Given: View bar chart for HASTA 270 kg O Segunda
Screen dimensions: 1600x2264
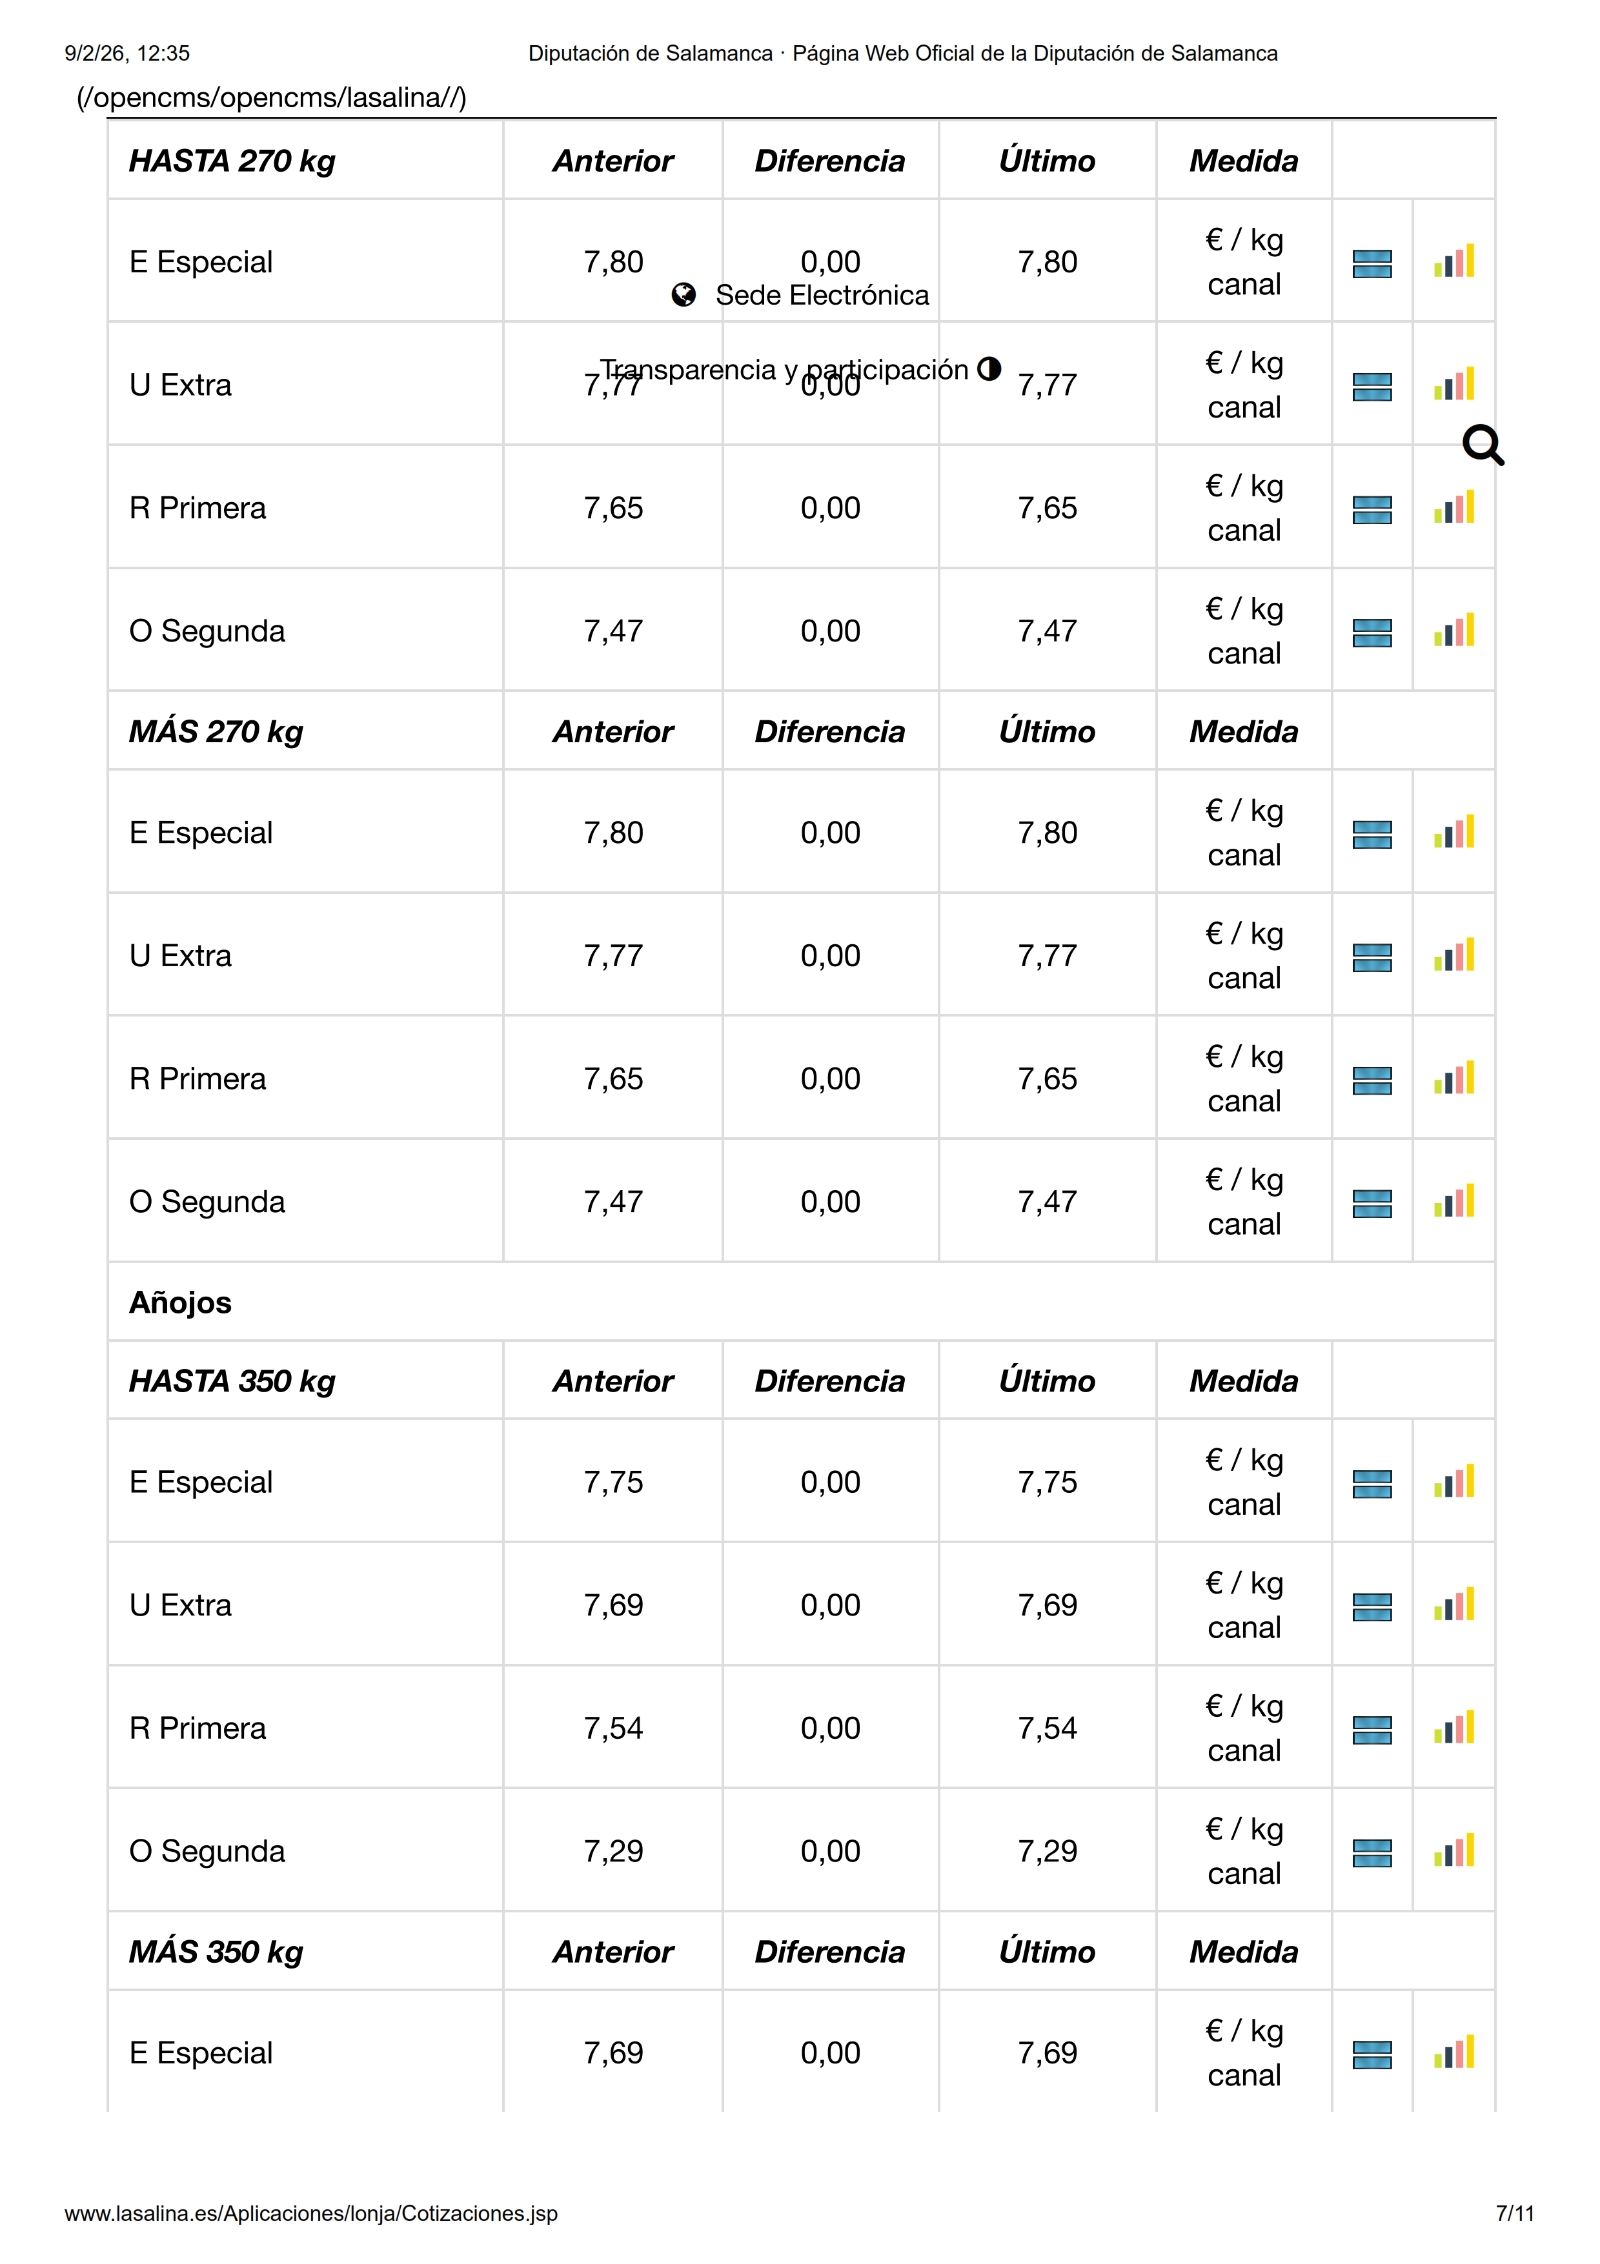Looking at the screenshot, I should pyautogui.click(x=1453, y=631).
